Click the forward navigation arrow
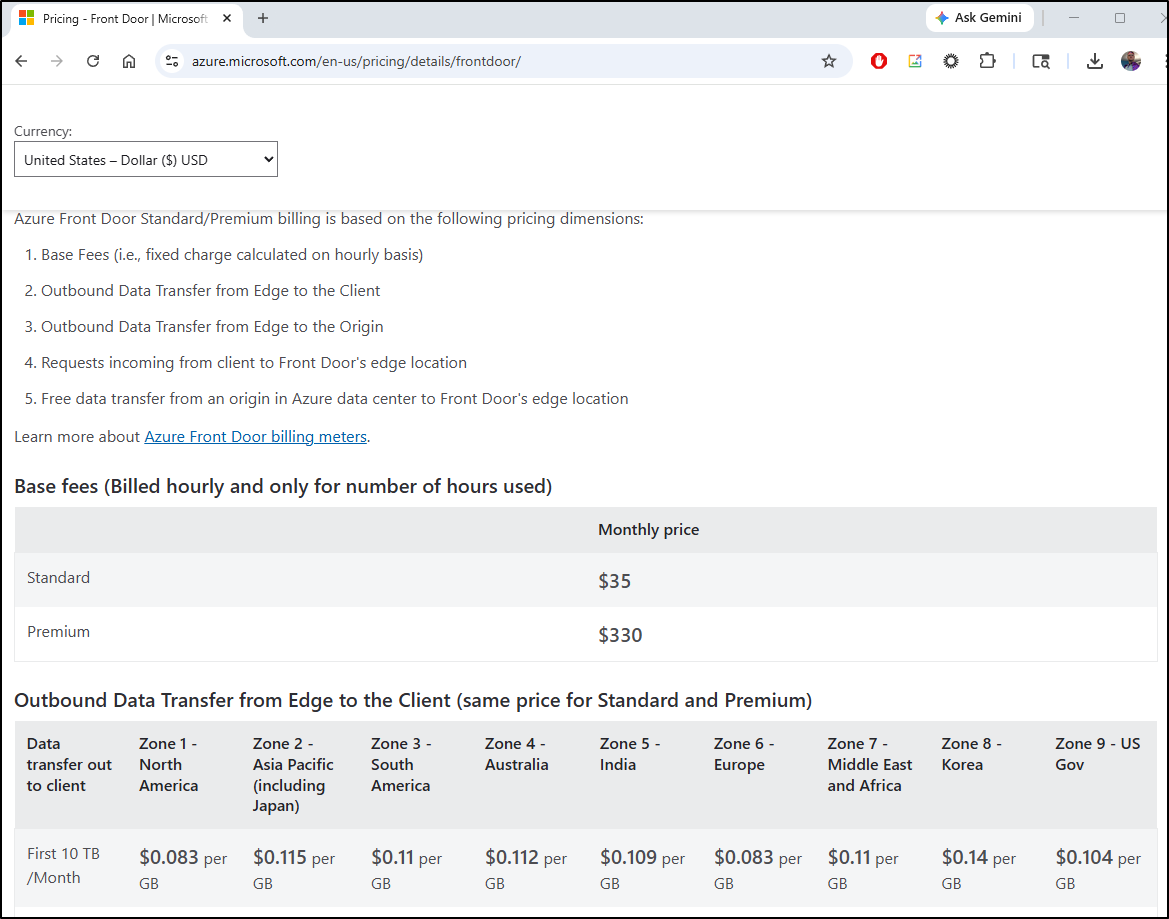 pos(57,61)
